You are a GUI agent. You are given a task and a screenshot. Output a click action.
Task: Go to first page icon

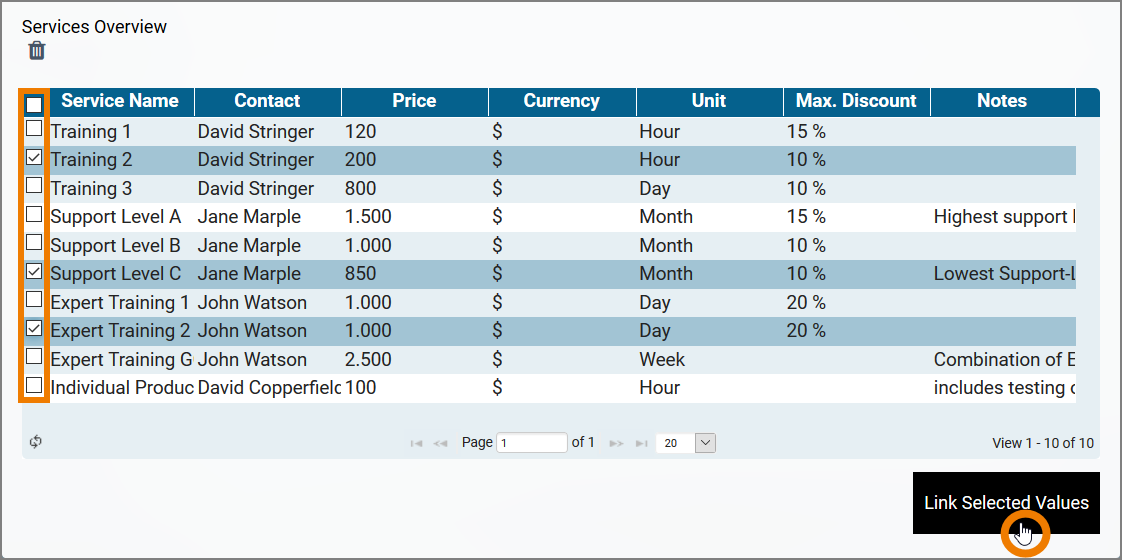[416, 443]
